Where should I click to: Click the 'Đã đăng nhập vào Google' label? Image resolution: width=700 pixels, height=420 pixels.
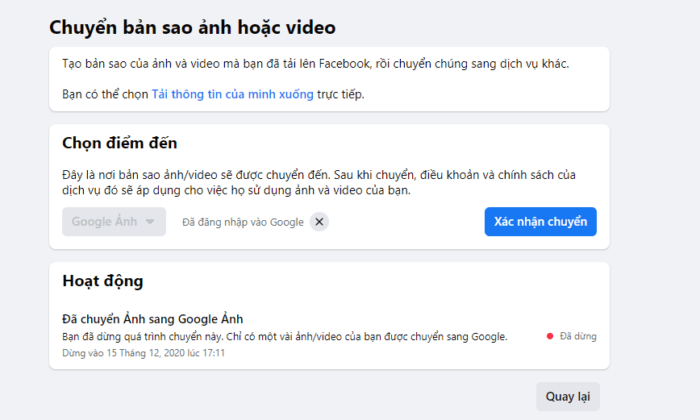point(243,222)
